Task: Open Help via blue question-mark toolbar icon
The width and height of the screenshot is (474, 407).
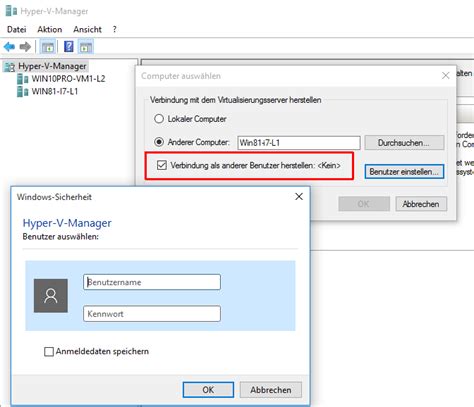Action: 69,47
